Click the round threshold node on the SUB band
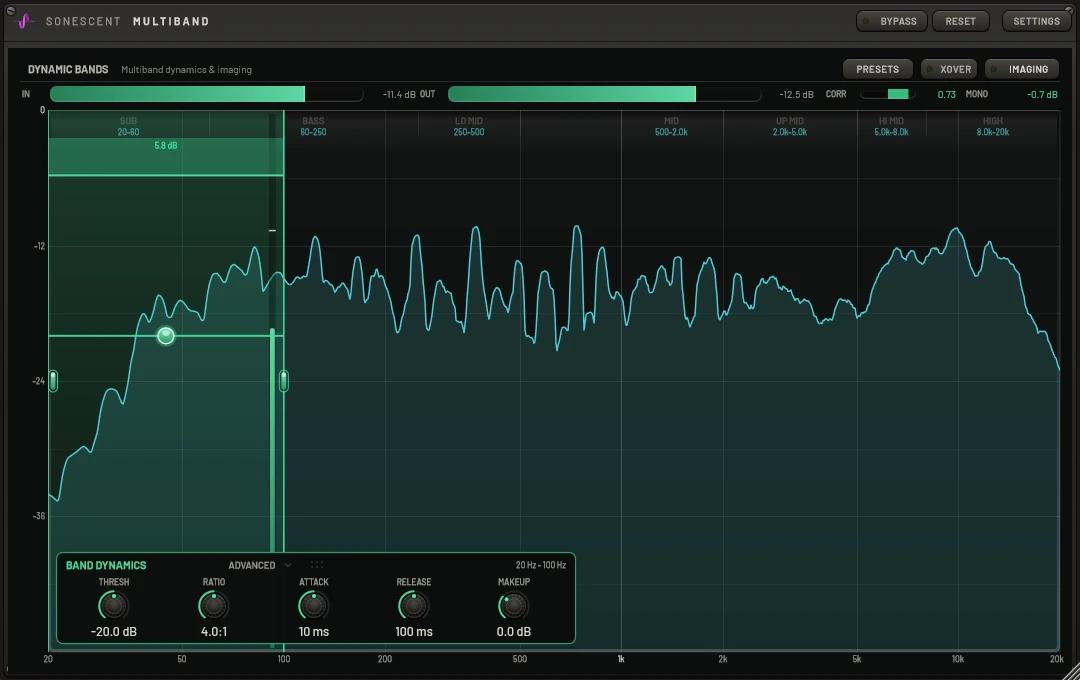 pos(165,336)
